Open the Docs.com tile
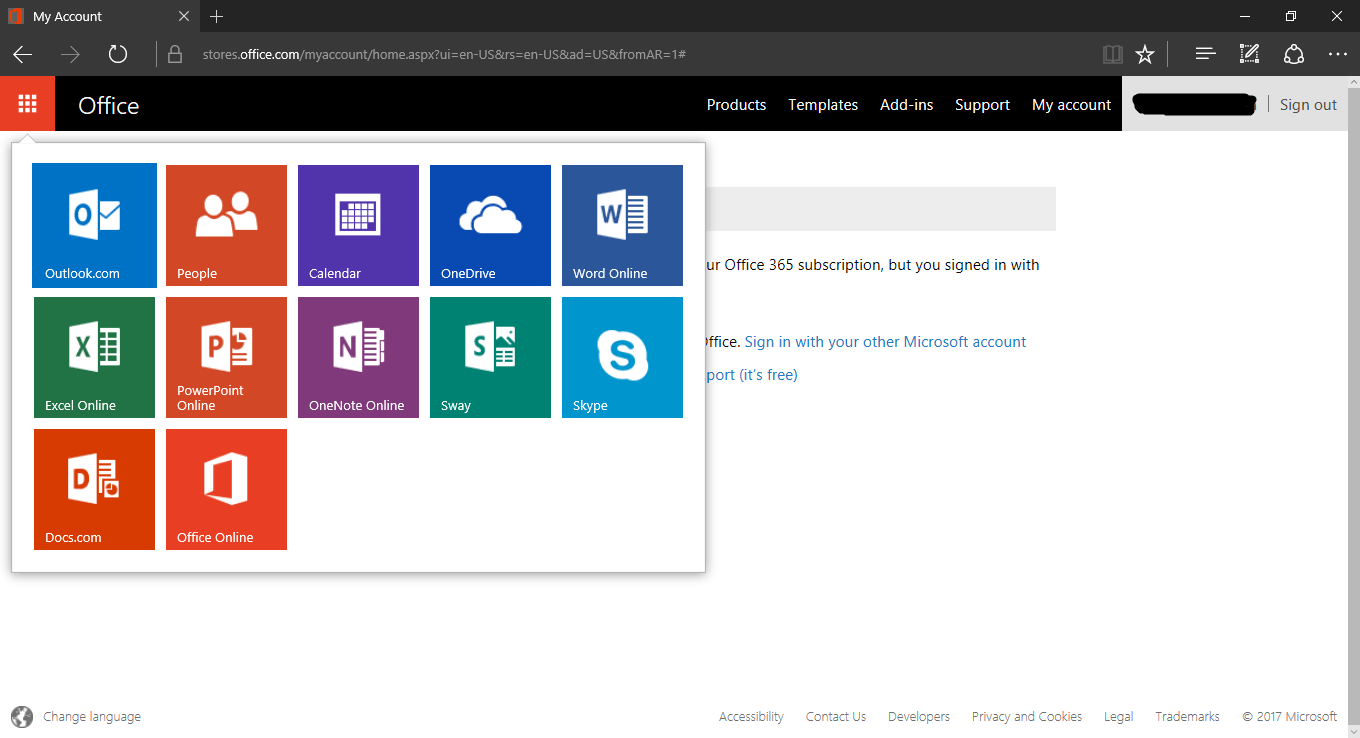 94,489
